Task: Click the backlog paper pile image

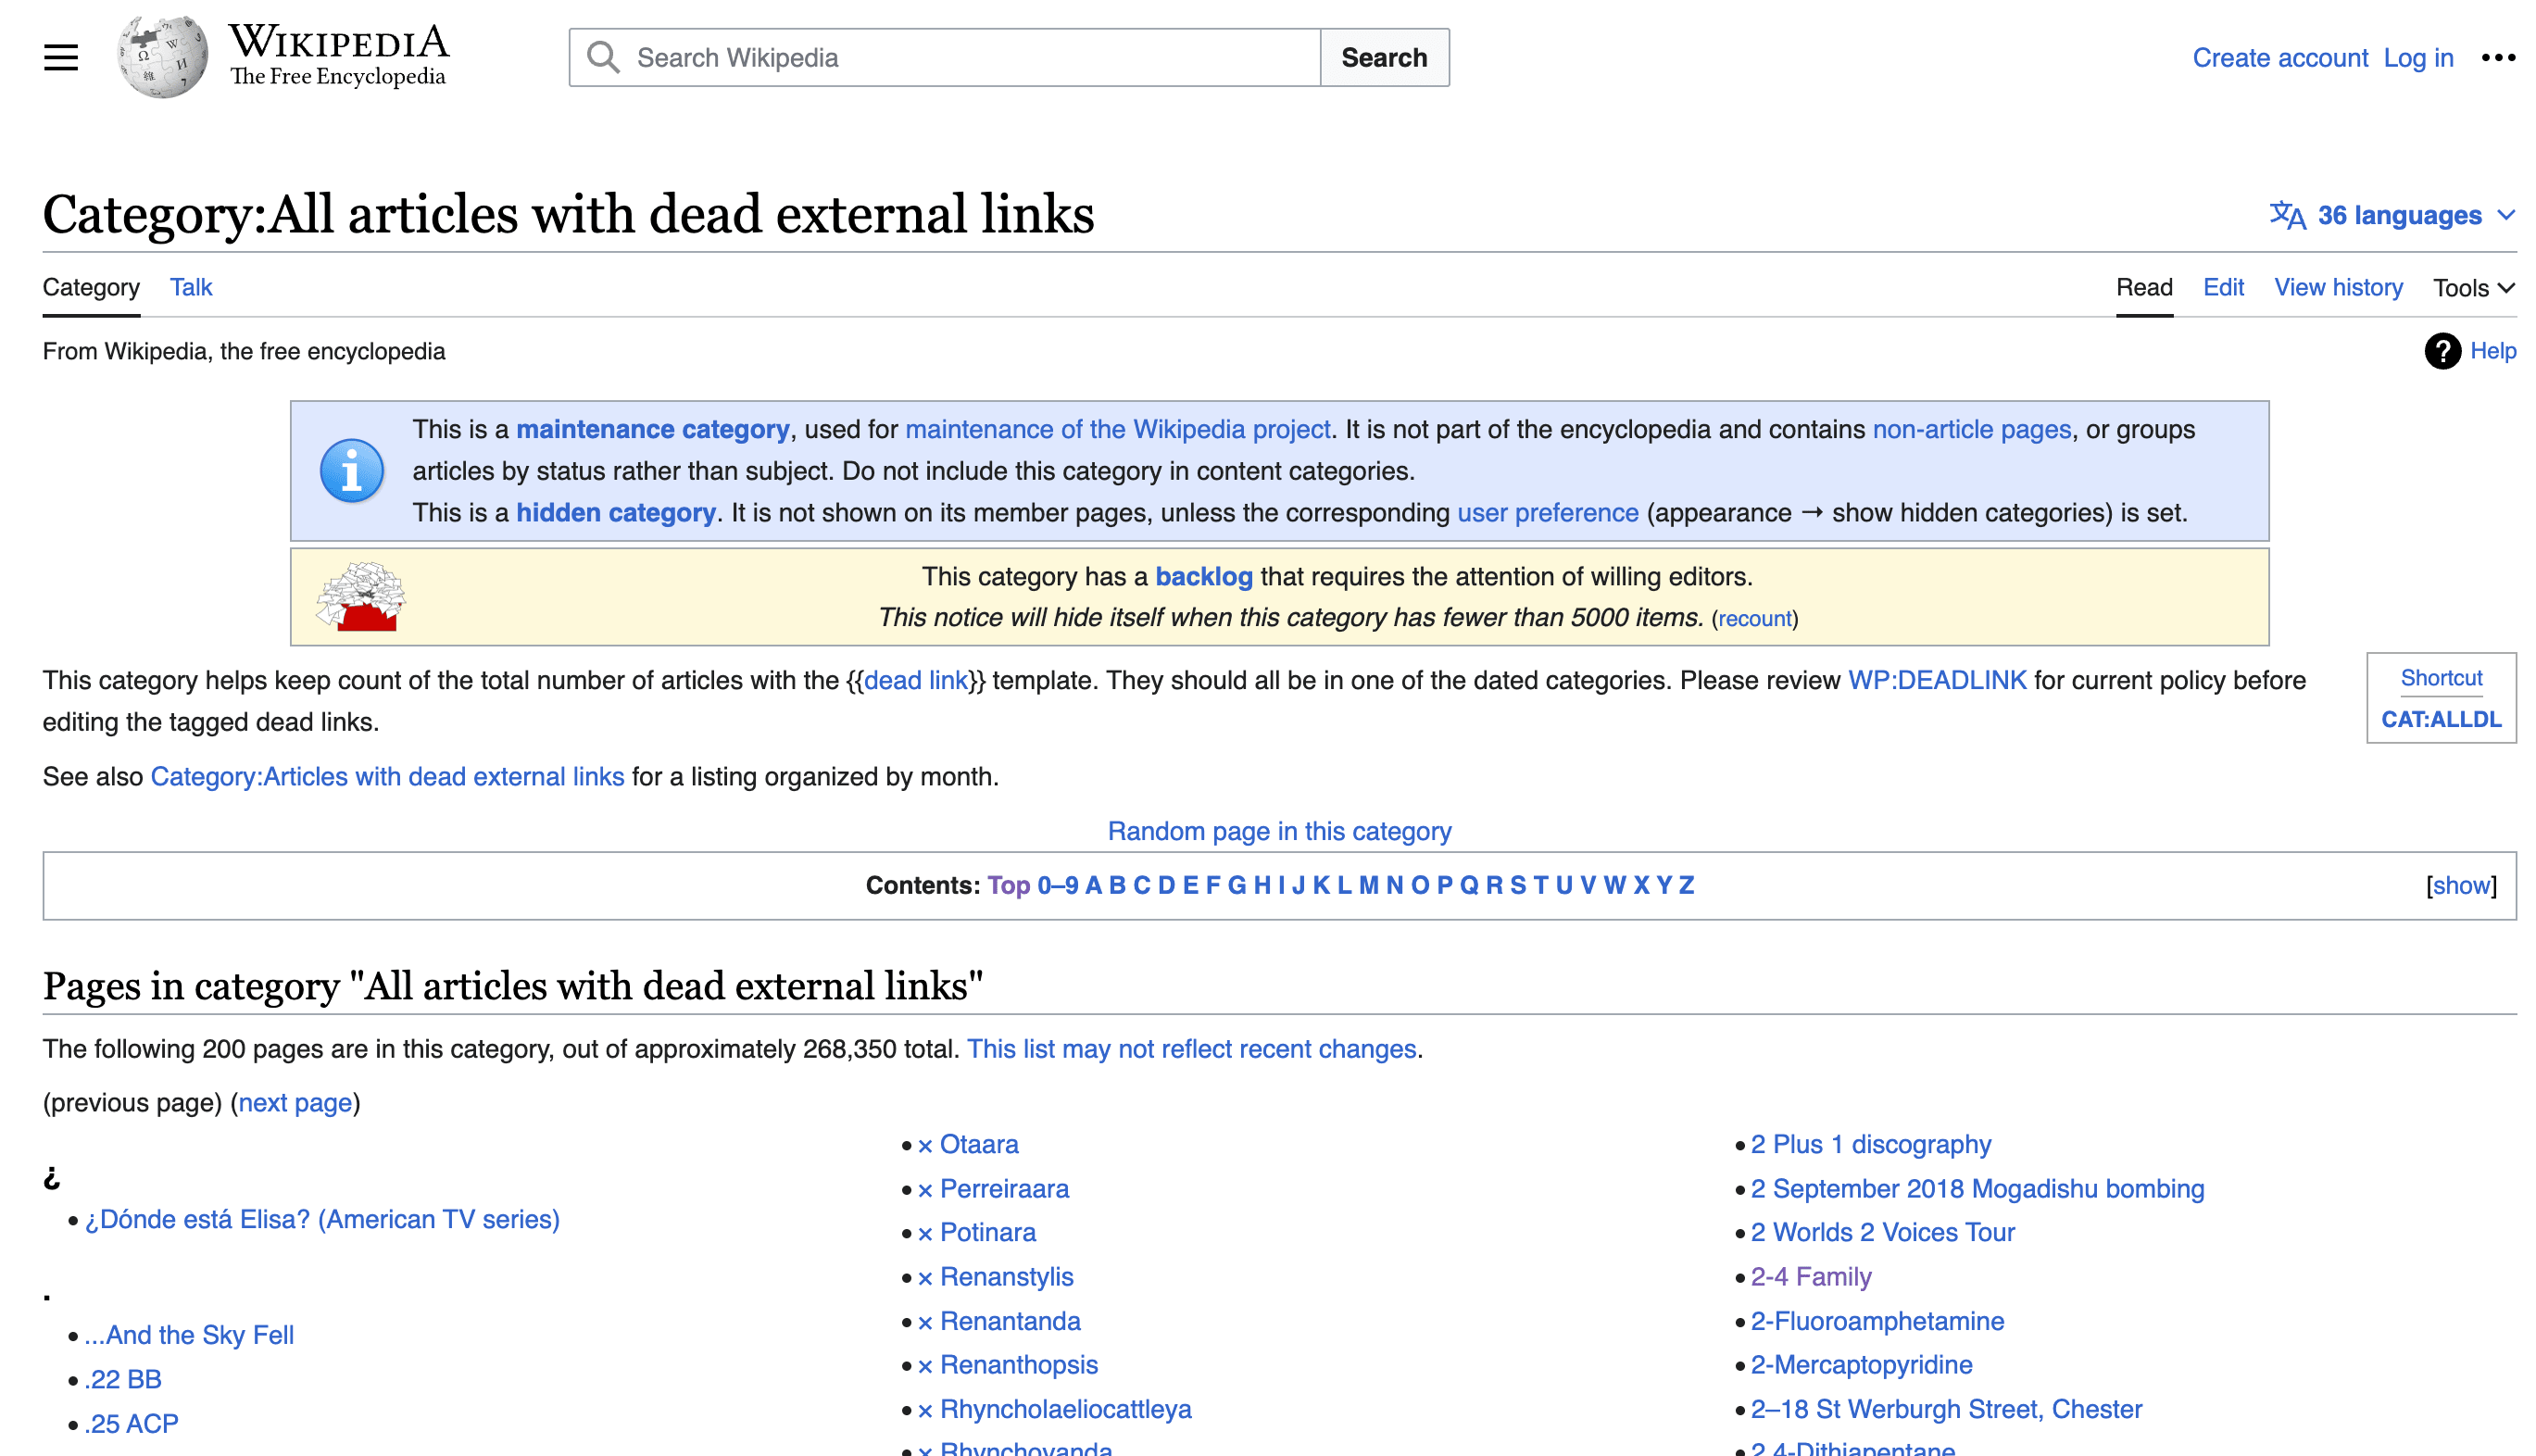Action: (x=360, y=597)
